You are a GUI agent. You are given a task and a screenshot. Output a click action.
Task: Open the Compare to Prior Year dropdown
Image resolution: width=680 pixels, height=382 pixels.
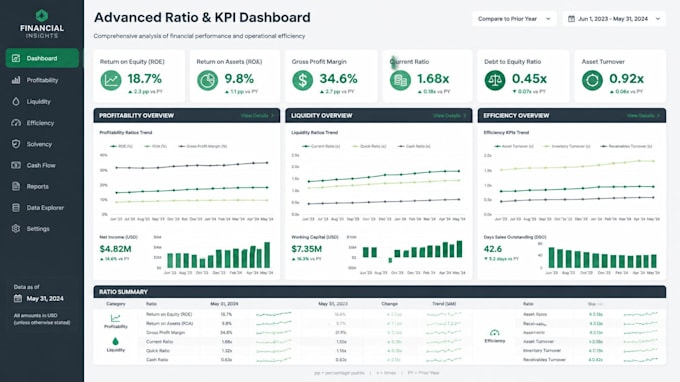point(514,19)
